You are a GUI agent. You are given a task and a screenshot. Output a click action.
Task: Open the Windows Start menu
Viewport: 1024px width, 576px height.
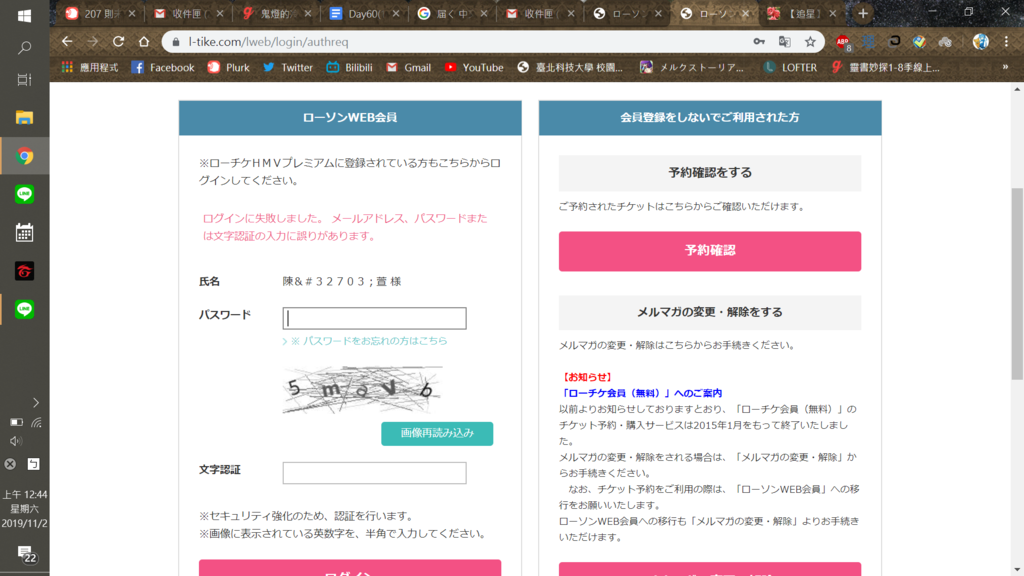point(24,16)
